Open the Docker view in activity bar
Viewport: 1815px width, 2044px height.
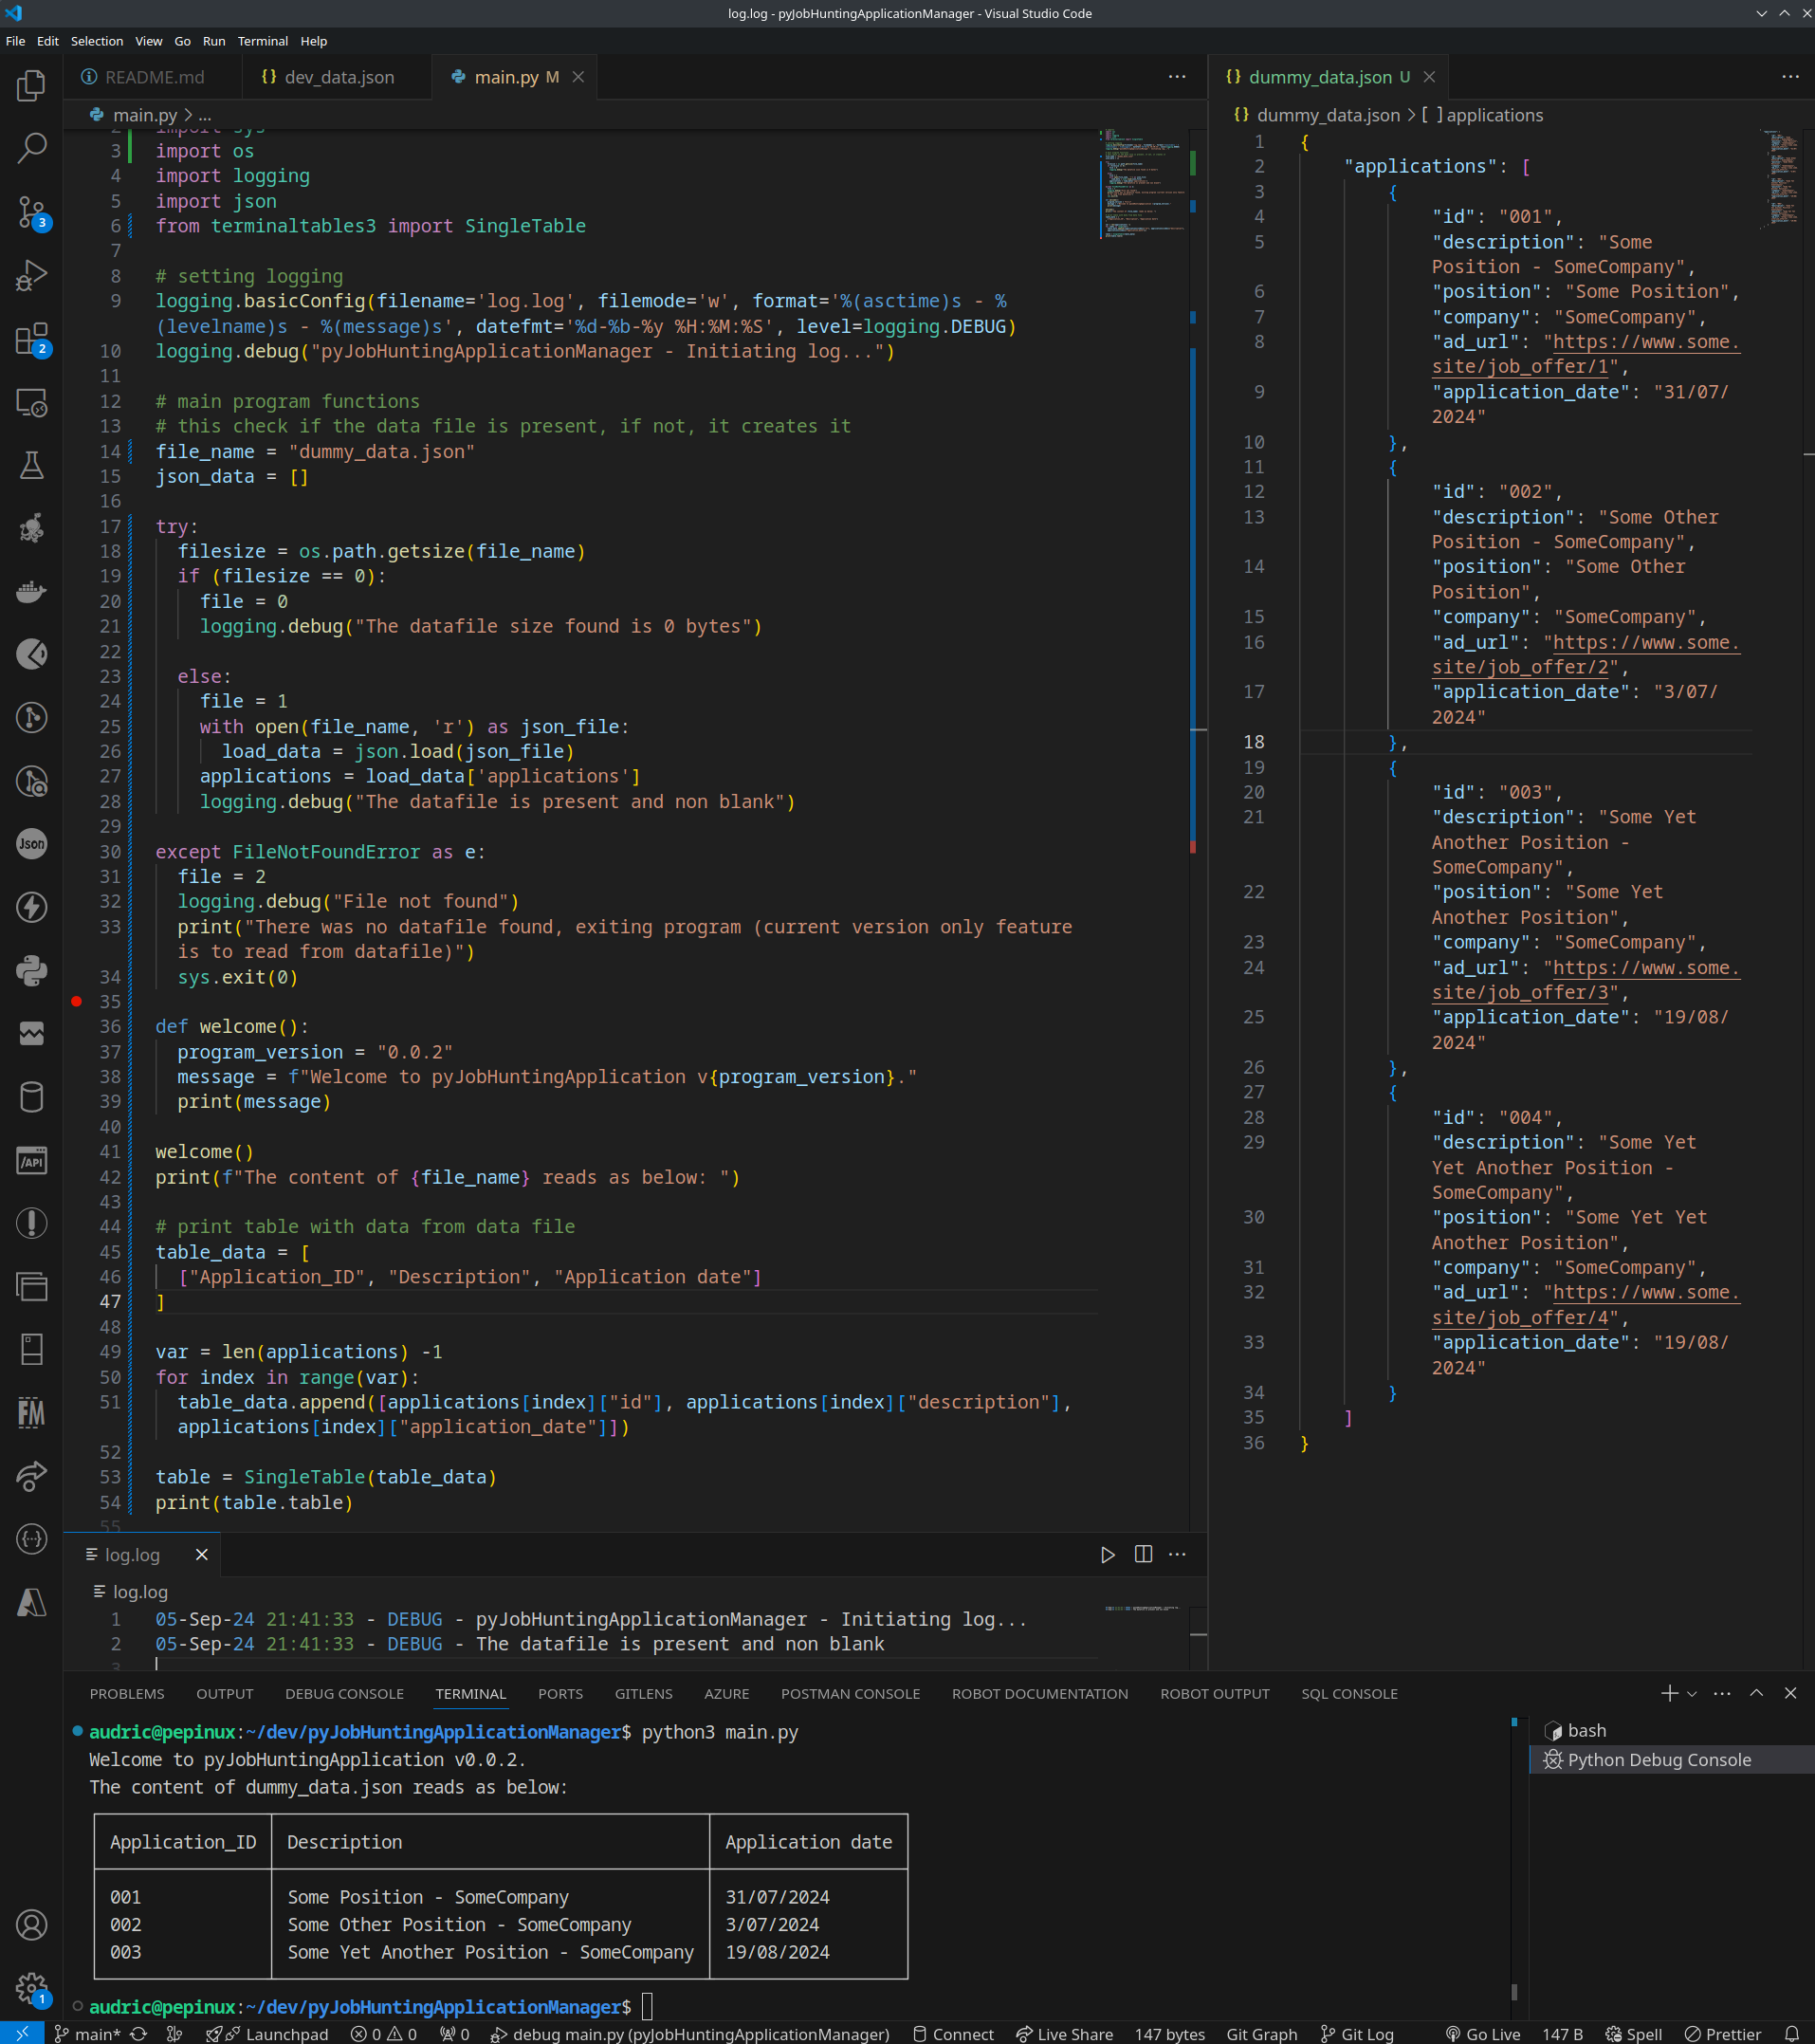point(32,591)
